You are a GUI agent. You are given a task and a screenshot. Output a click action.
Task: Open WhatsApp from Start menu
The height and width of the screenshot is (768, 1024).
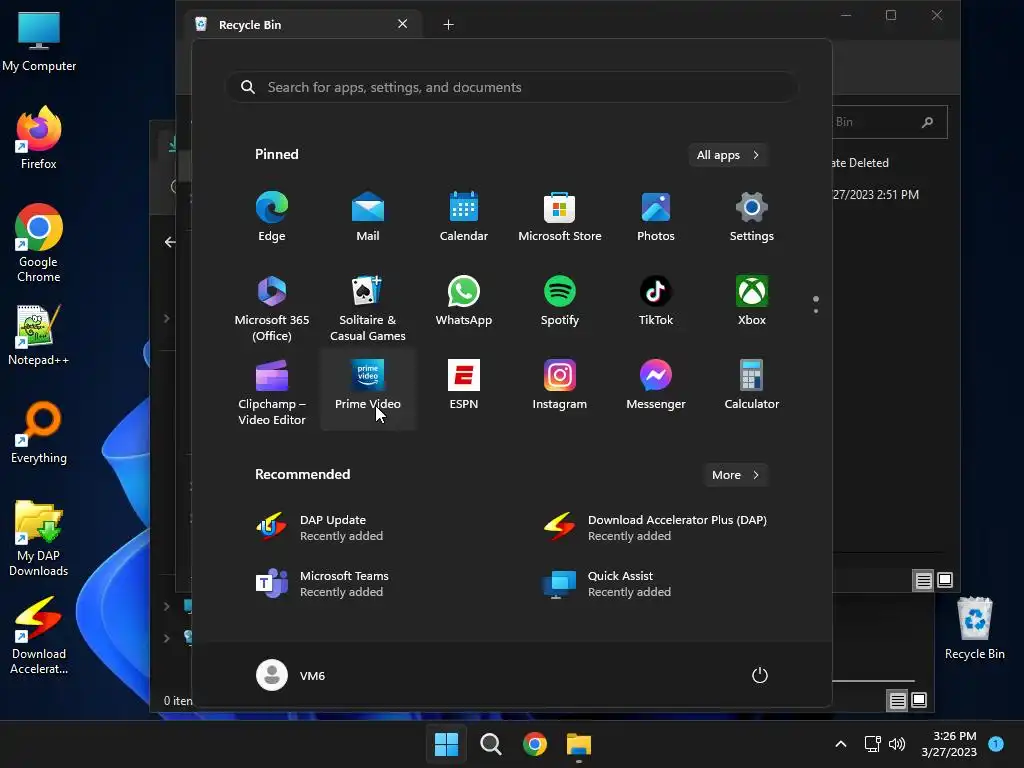click(464, 301)
